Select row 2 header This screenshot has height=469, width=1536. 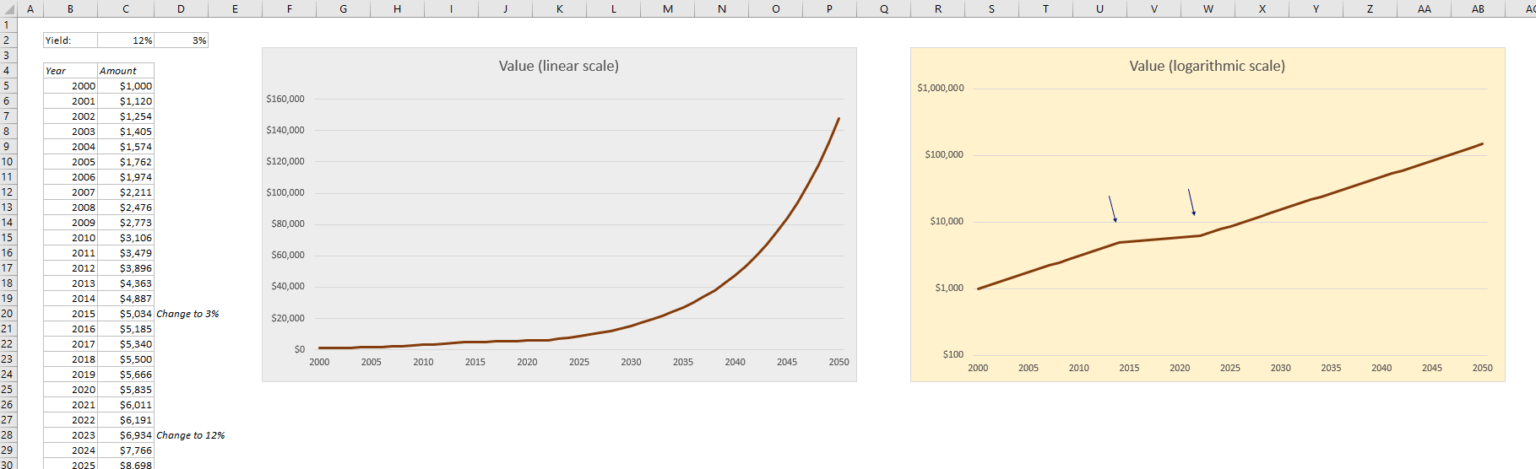click(x=7, y=41)
